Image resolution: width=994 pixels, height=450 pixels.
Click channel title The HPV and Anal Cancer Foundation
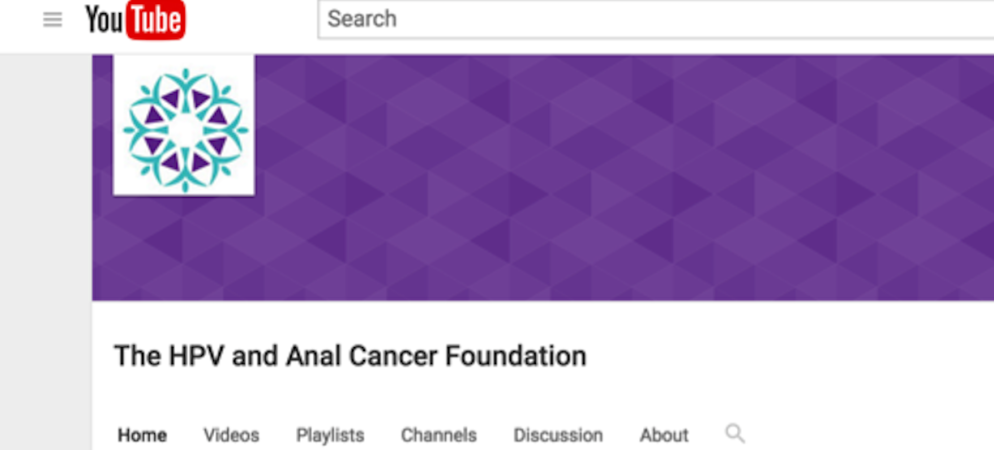350,356
